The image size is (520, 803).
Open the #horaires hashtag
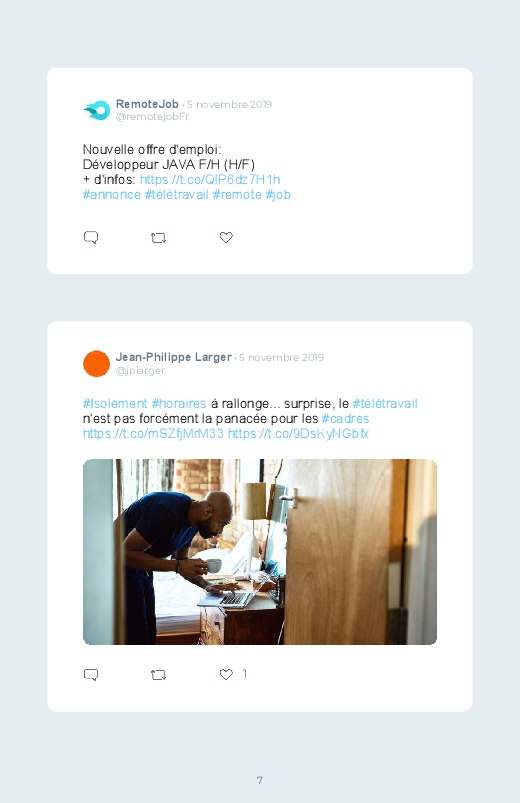(x=179, y=404)
